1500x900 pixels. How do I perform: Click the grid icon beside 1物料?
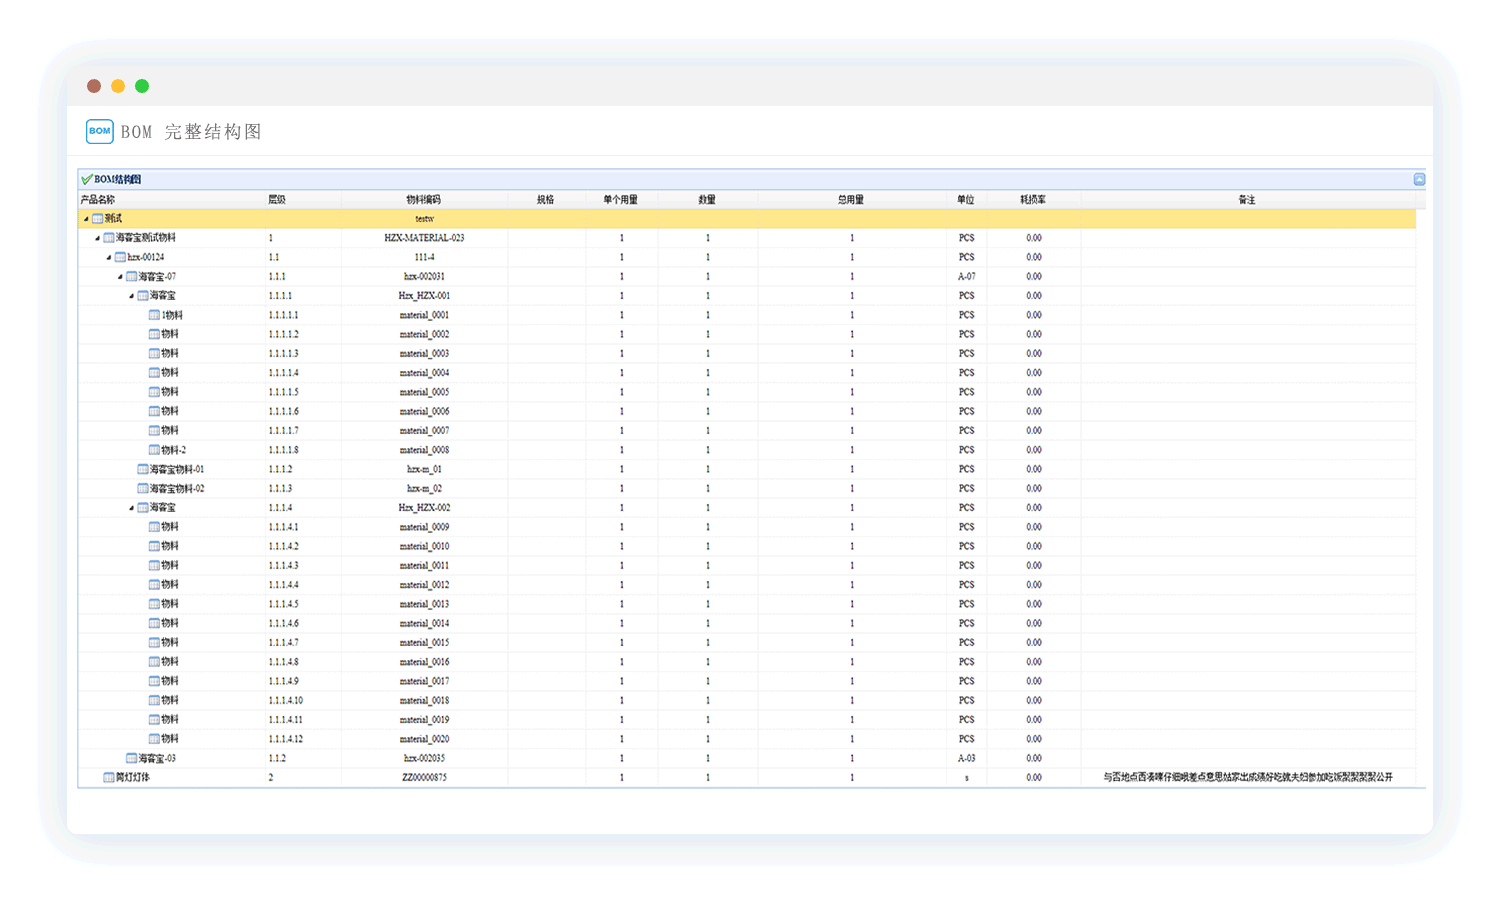(154, 315)
